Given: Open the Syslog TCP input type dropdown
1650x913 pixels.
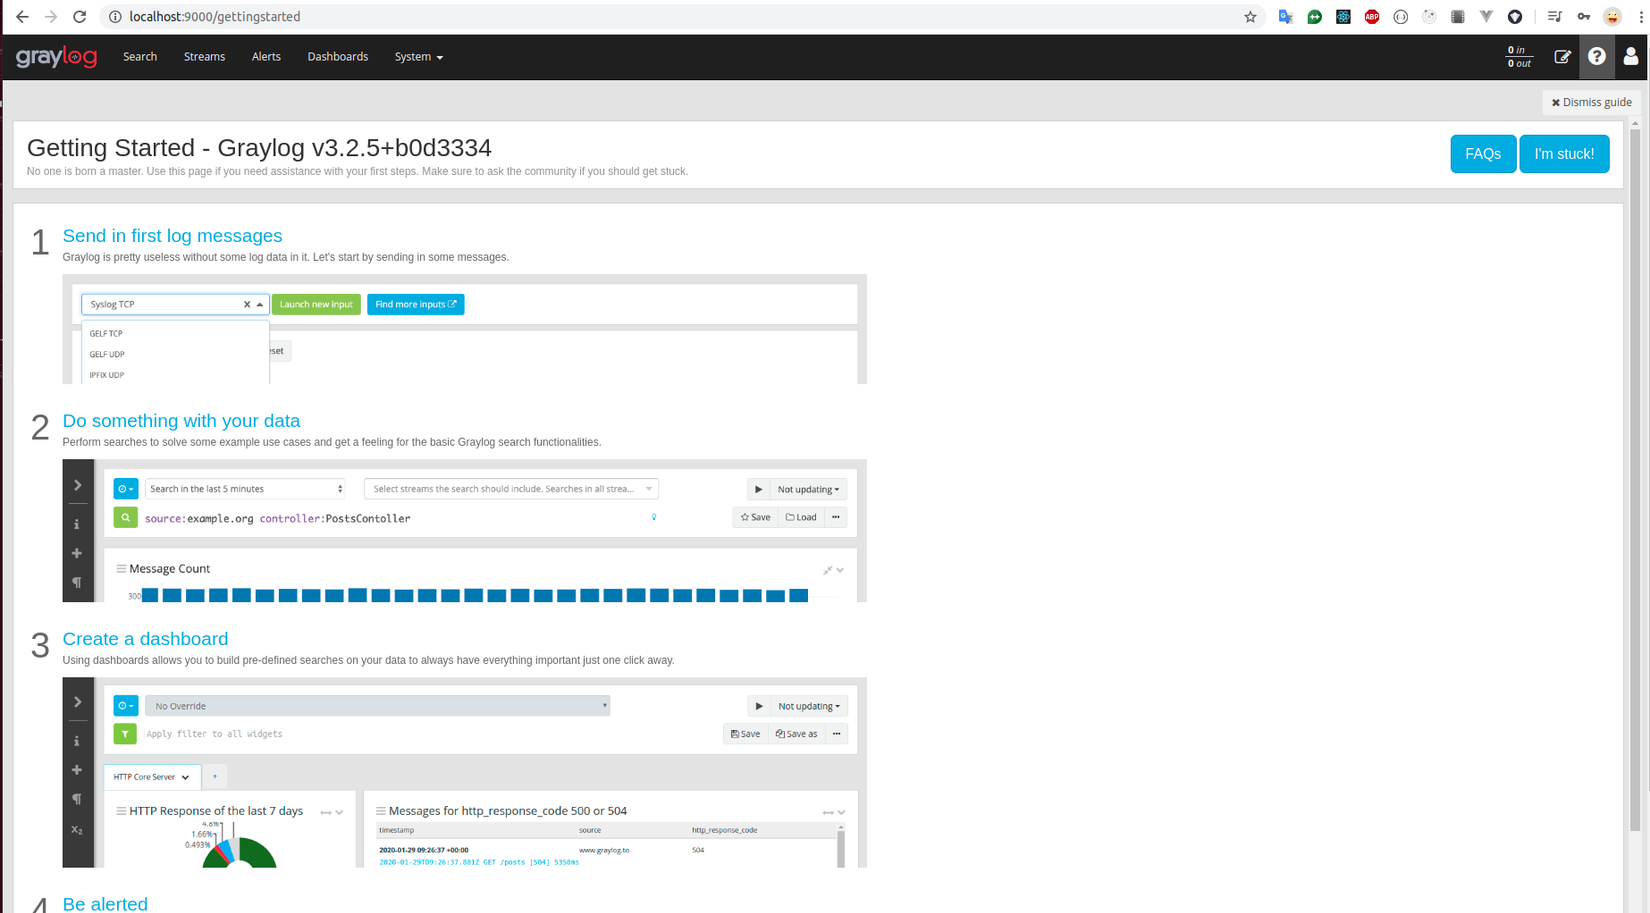Looking at the screenshot, I should [175, 304].
